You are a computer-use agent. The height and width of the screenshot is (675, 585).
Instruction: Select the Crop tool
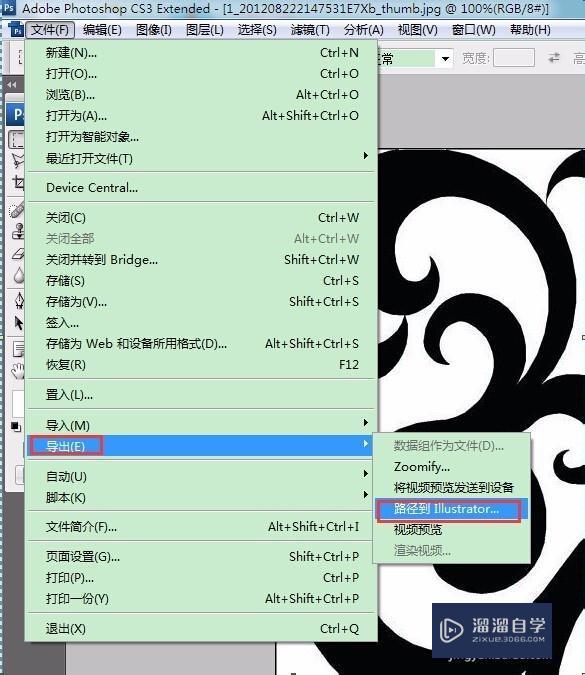18,183
